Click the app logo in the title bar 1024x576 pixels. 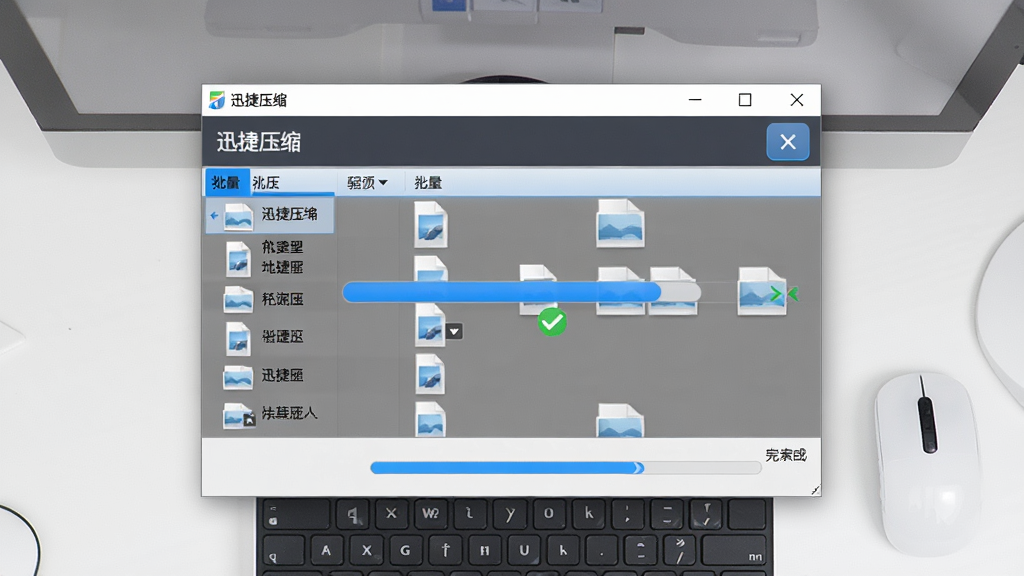pyautogui.click(x=217, y=100)
